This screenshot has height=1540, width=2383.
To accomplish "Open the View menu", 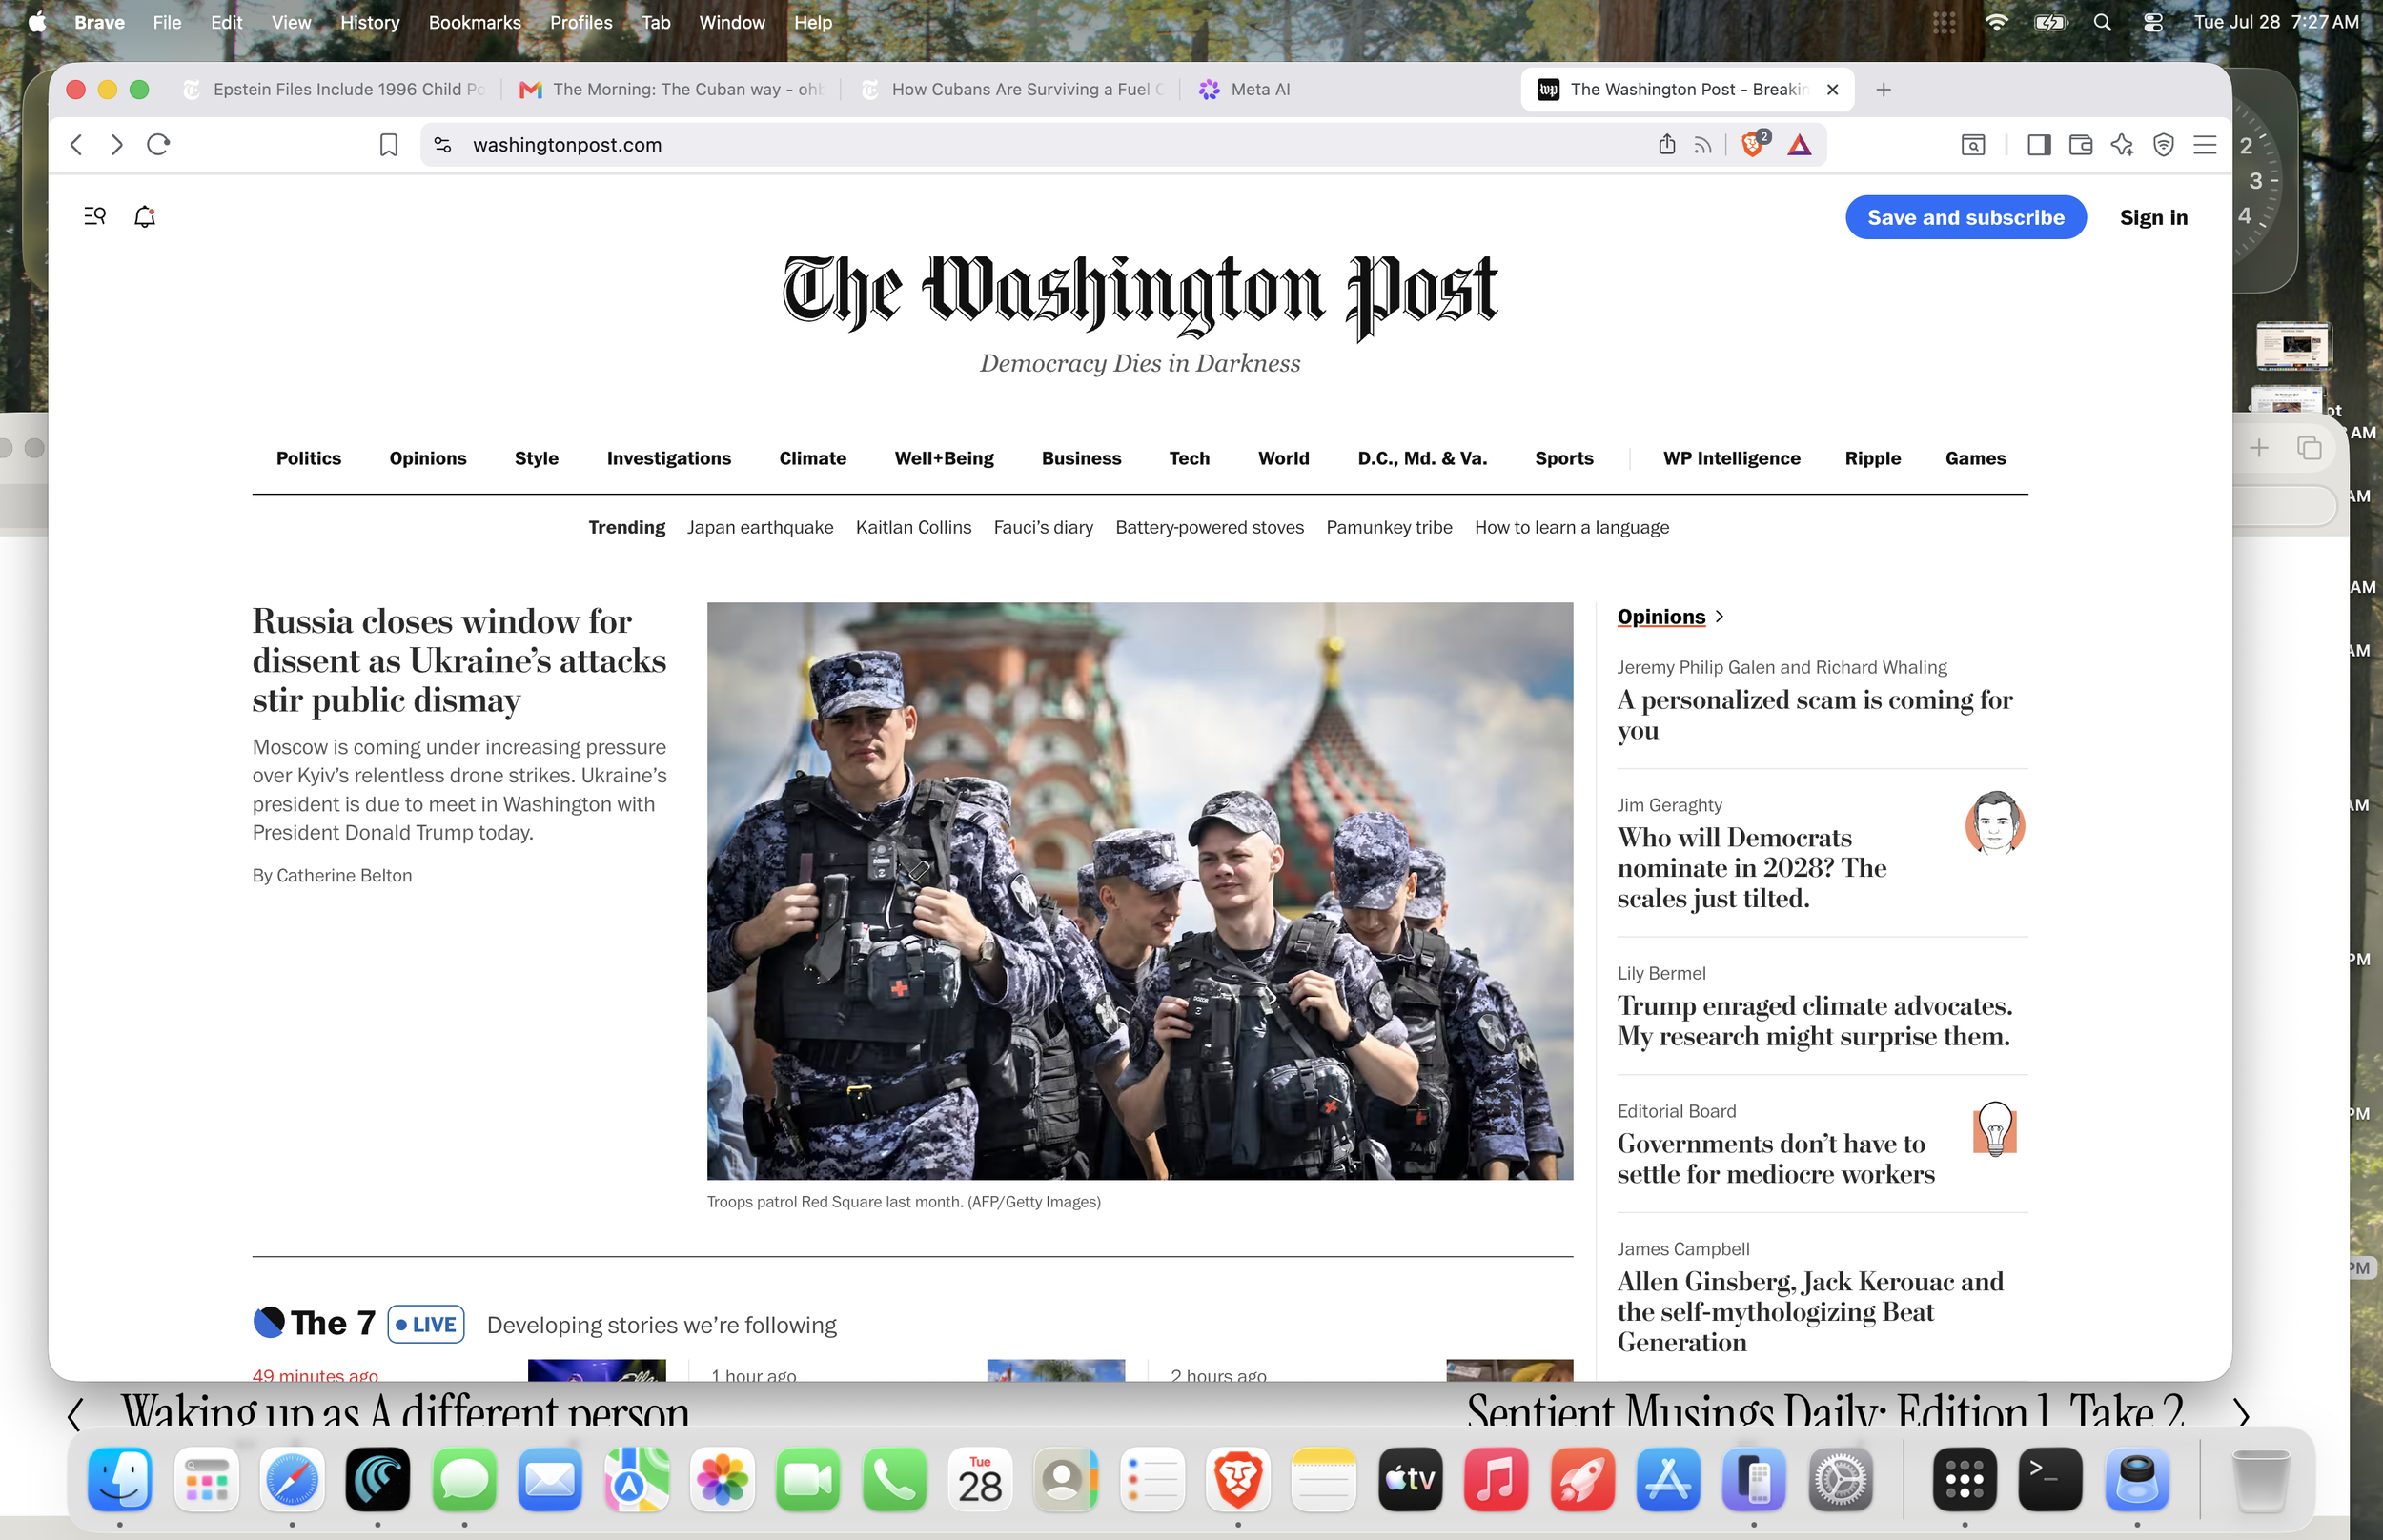I will pyautogui.click(x=291, y=22).
